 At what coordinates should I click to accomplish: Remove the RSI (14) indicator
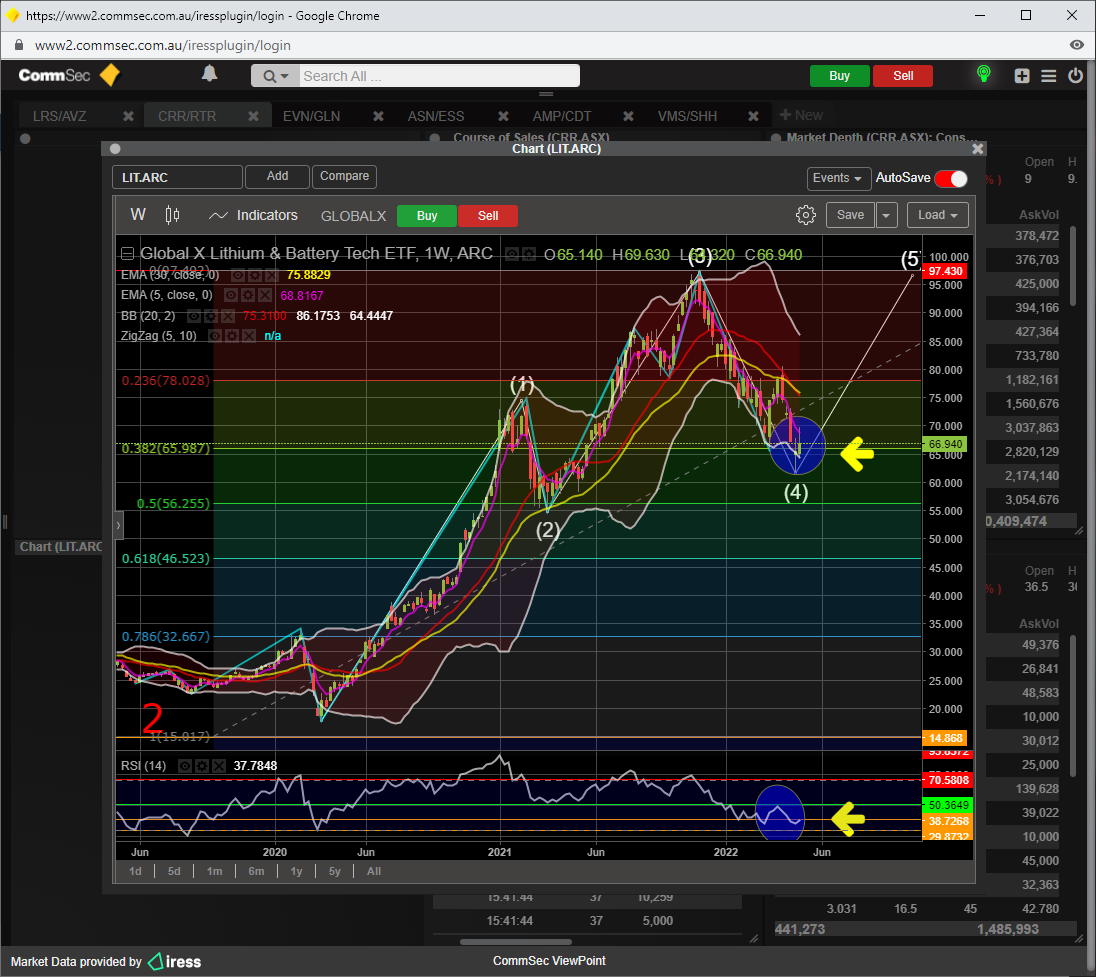tap(218, 766)
